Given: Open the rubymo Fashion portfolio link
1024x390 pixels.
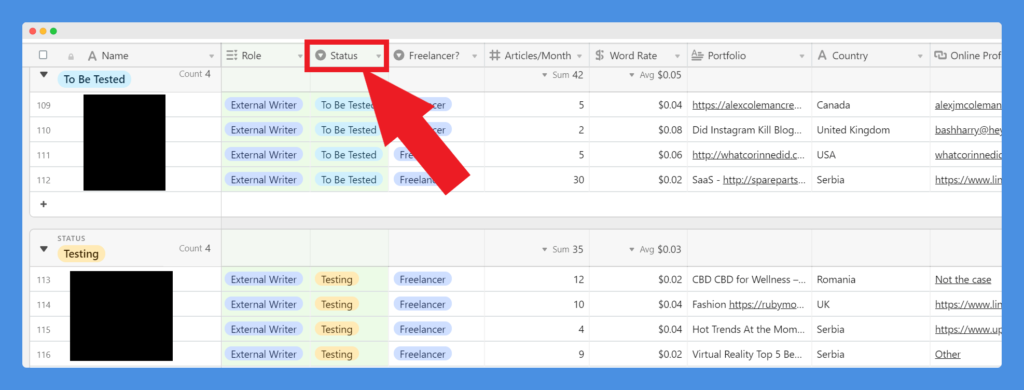Looking at the screenshot, I should (x=765, y=304).
